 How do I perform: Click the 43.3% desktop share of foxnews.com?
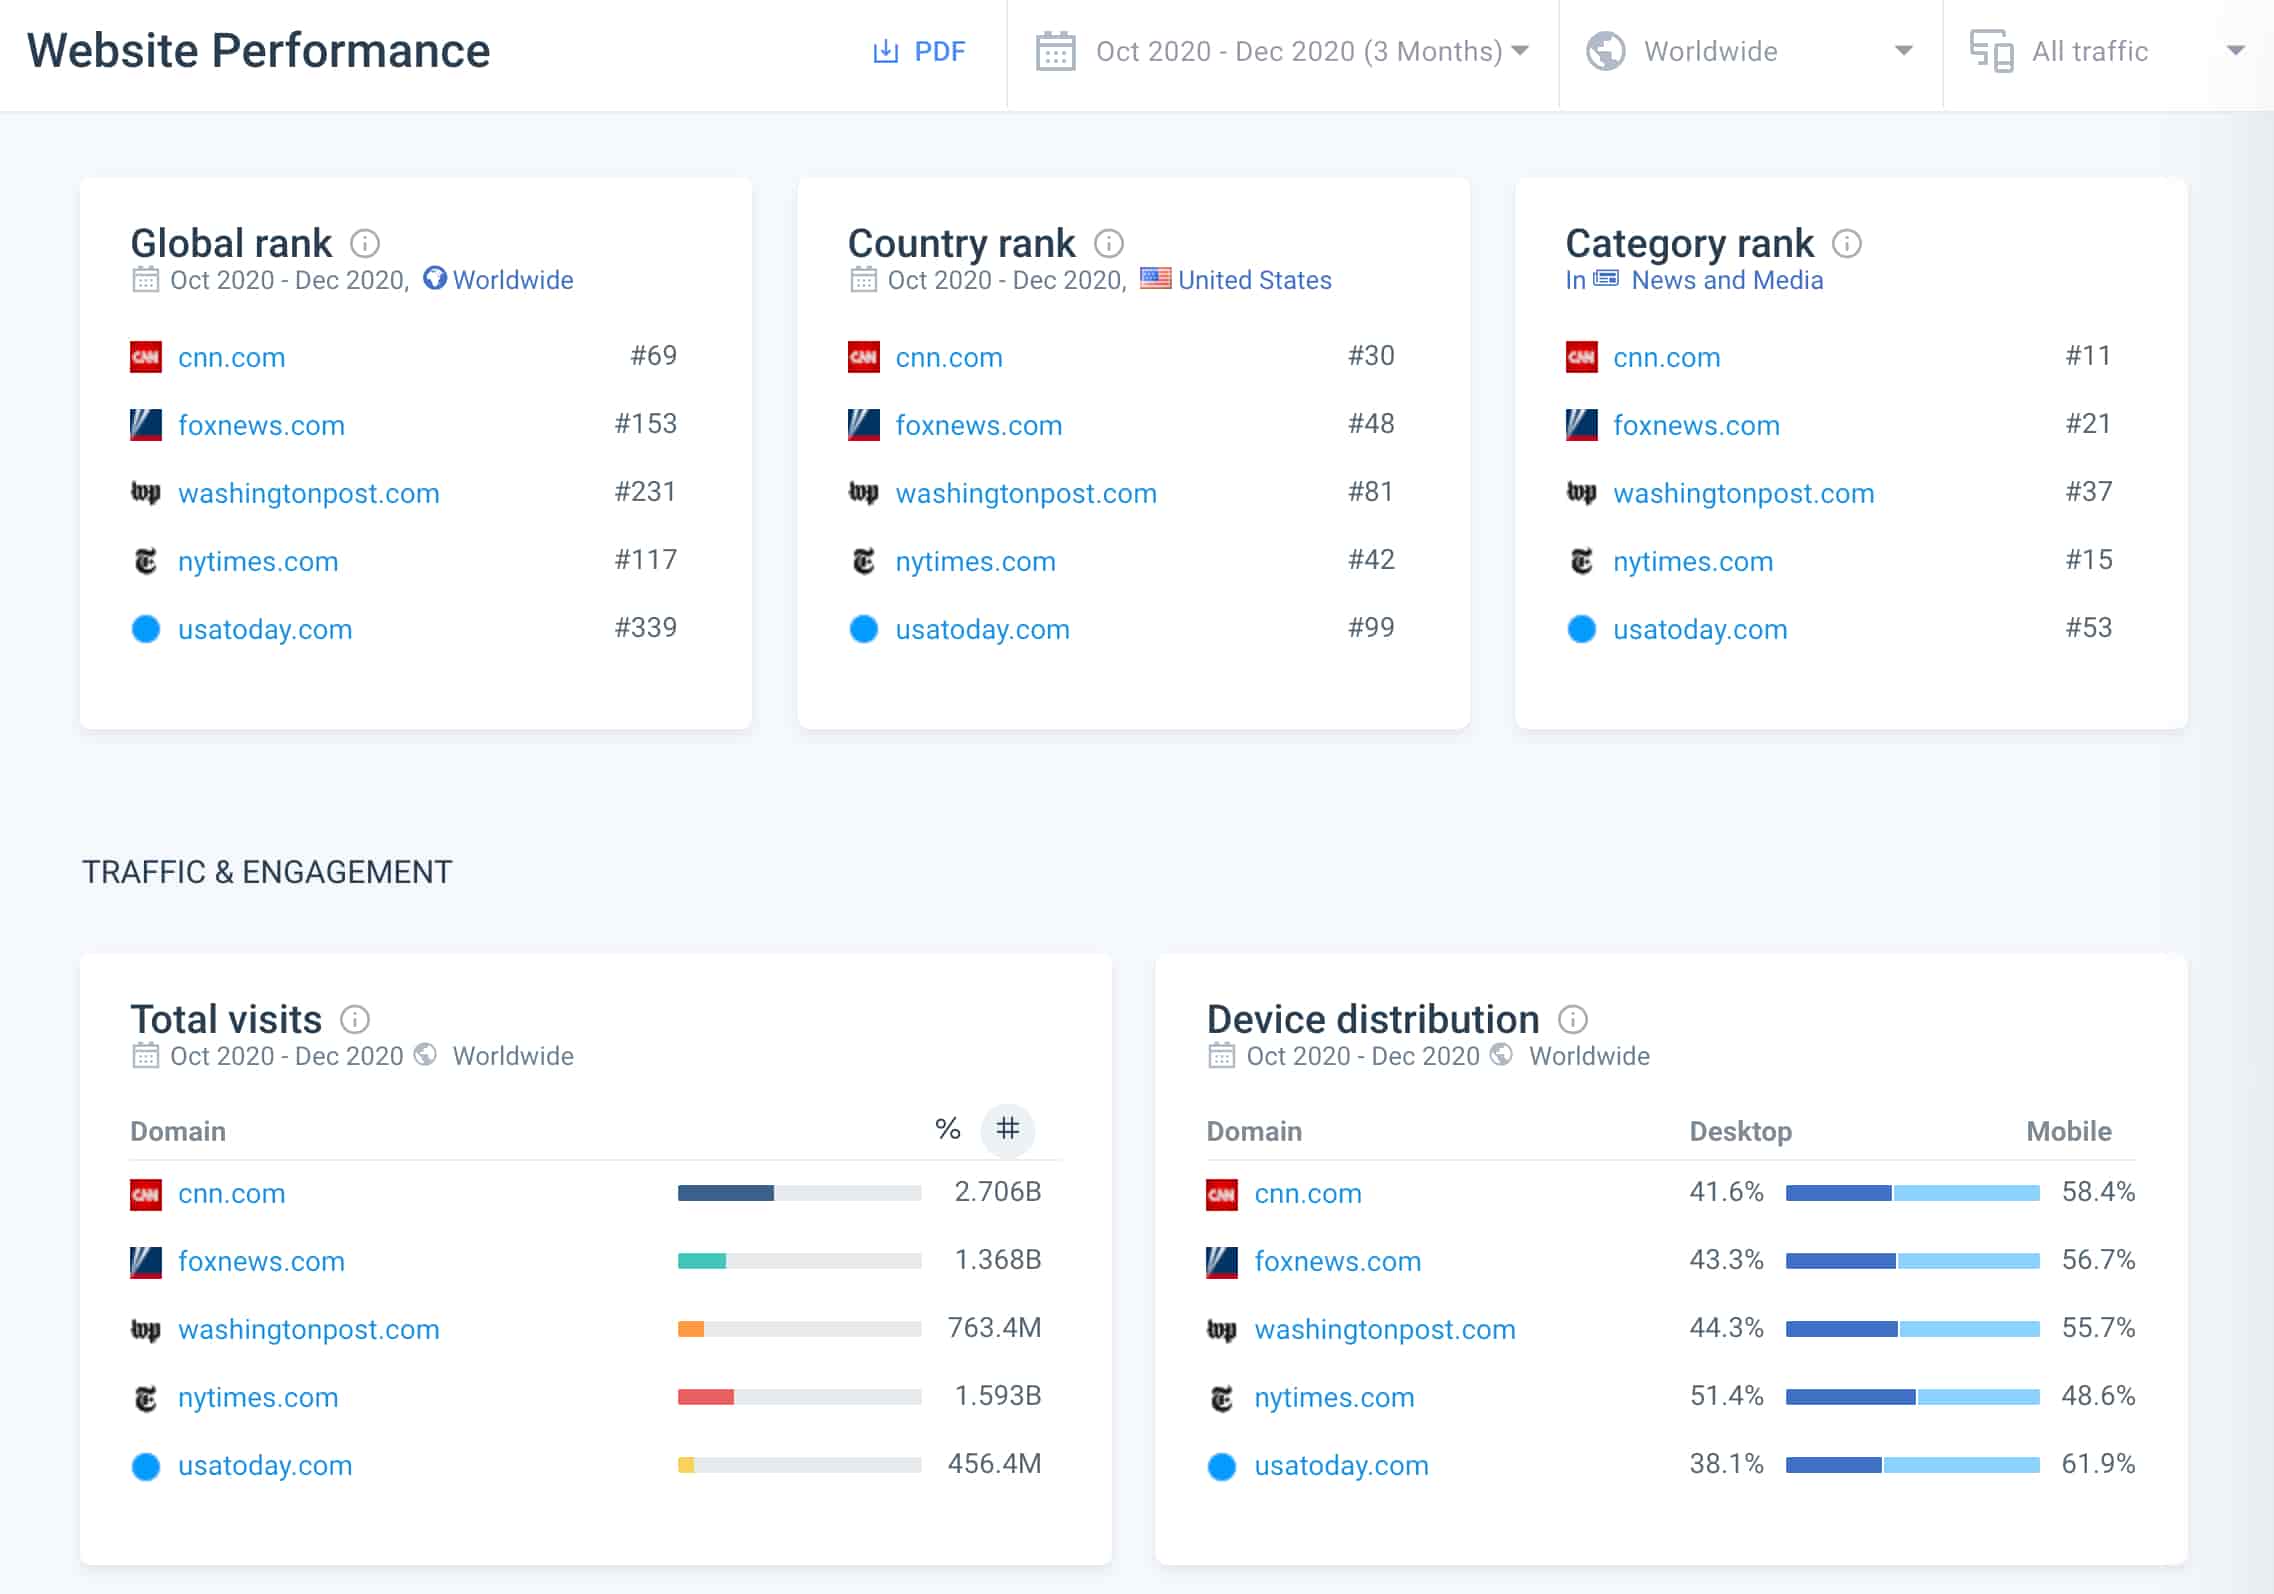pyautogui.click(x=1726, y=1260)
